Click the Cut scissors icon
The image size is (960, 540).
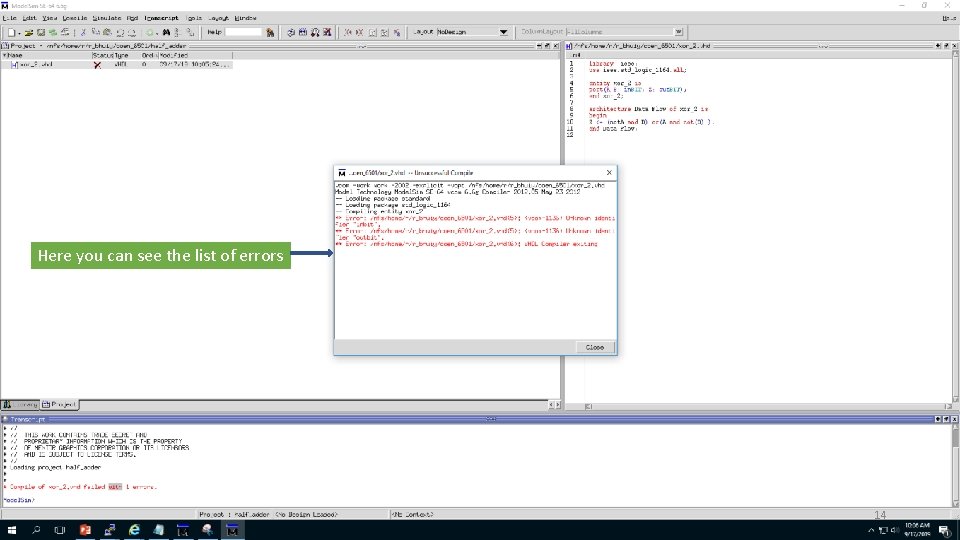[83, 32]
